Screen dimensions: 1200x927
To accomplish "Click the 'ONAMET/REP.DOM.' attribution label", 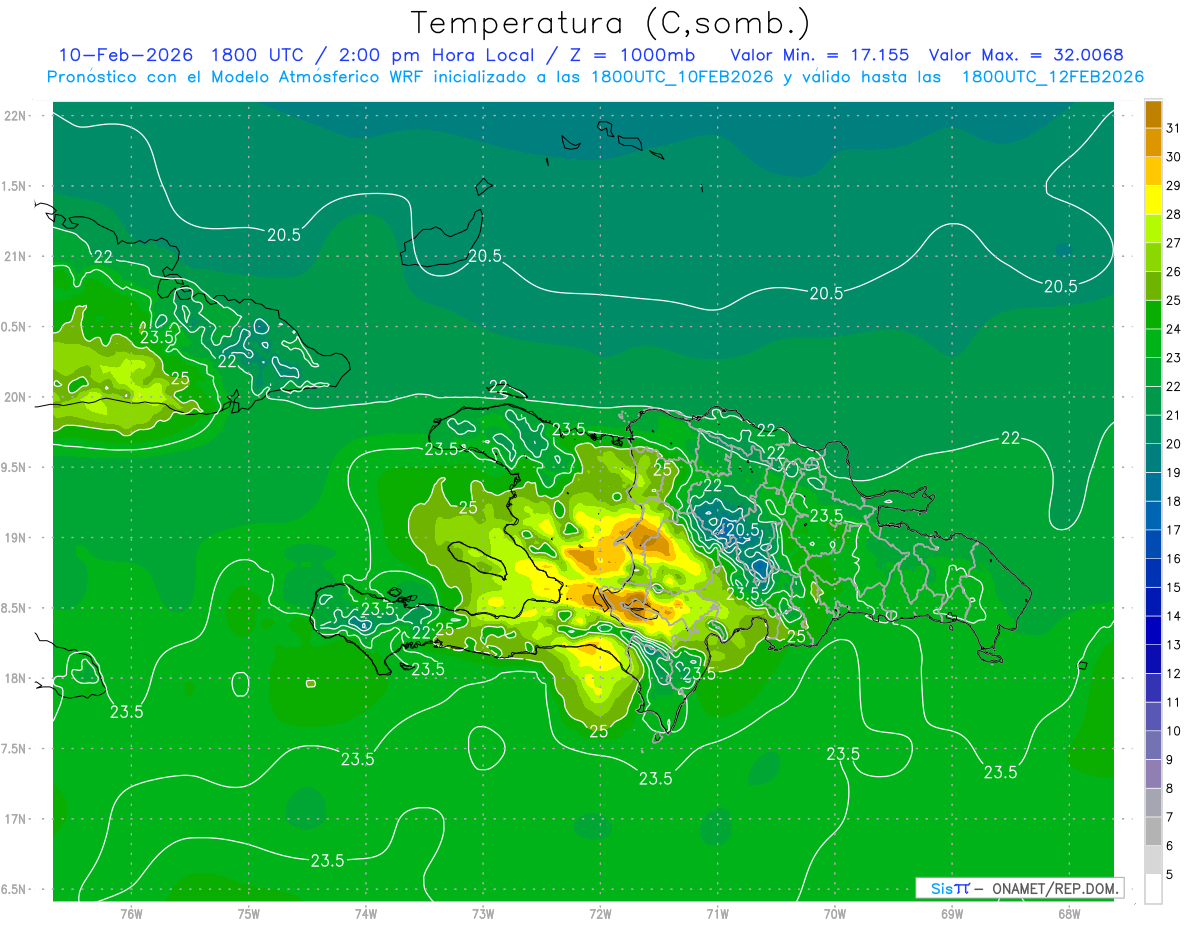I will click(1054, 888).
